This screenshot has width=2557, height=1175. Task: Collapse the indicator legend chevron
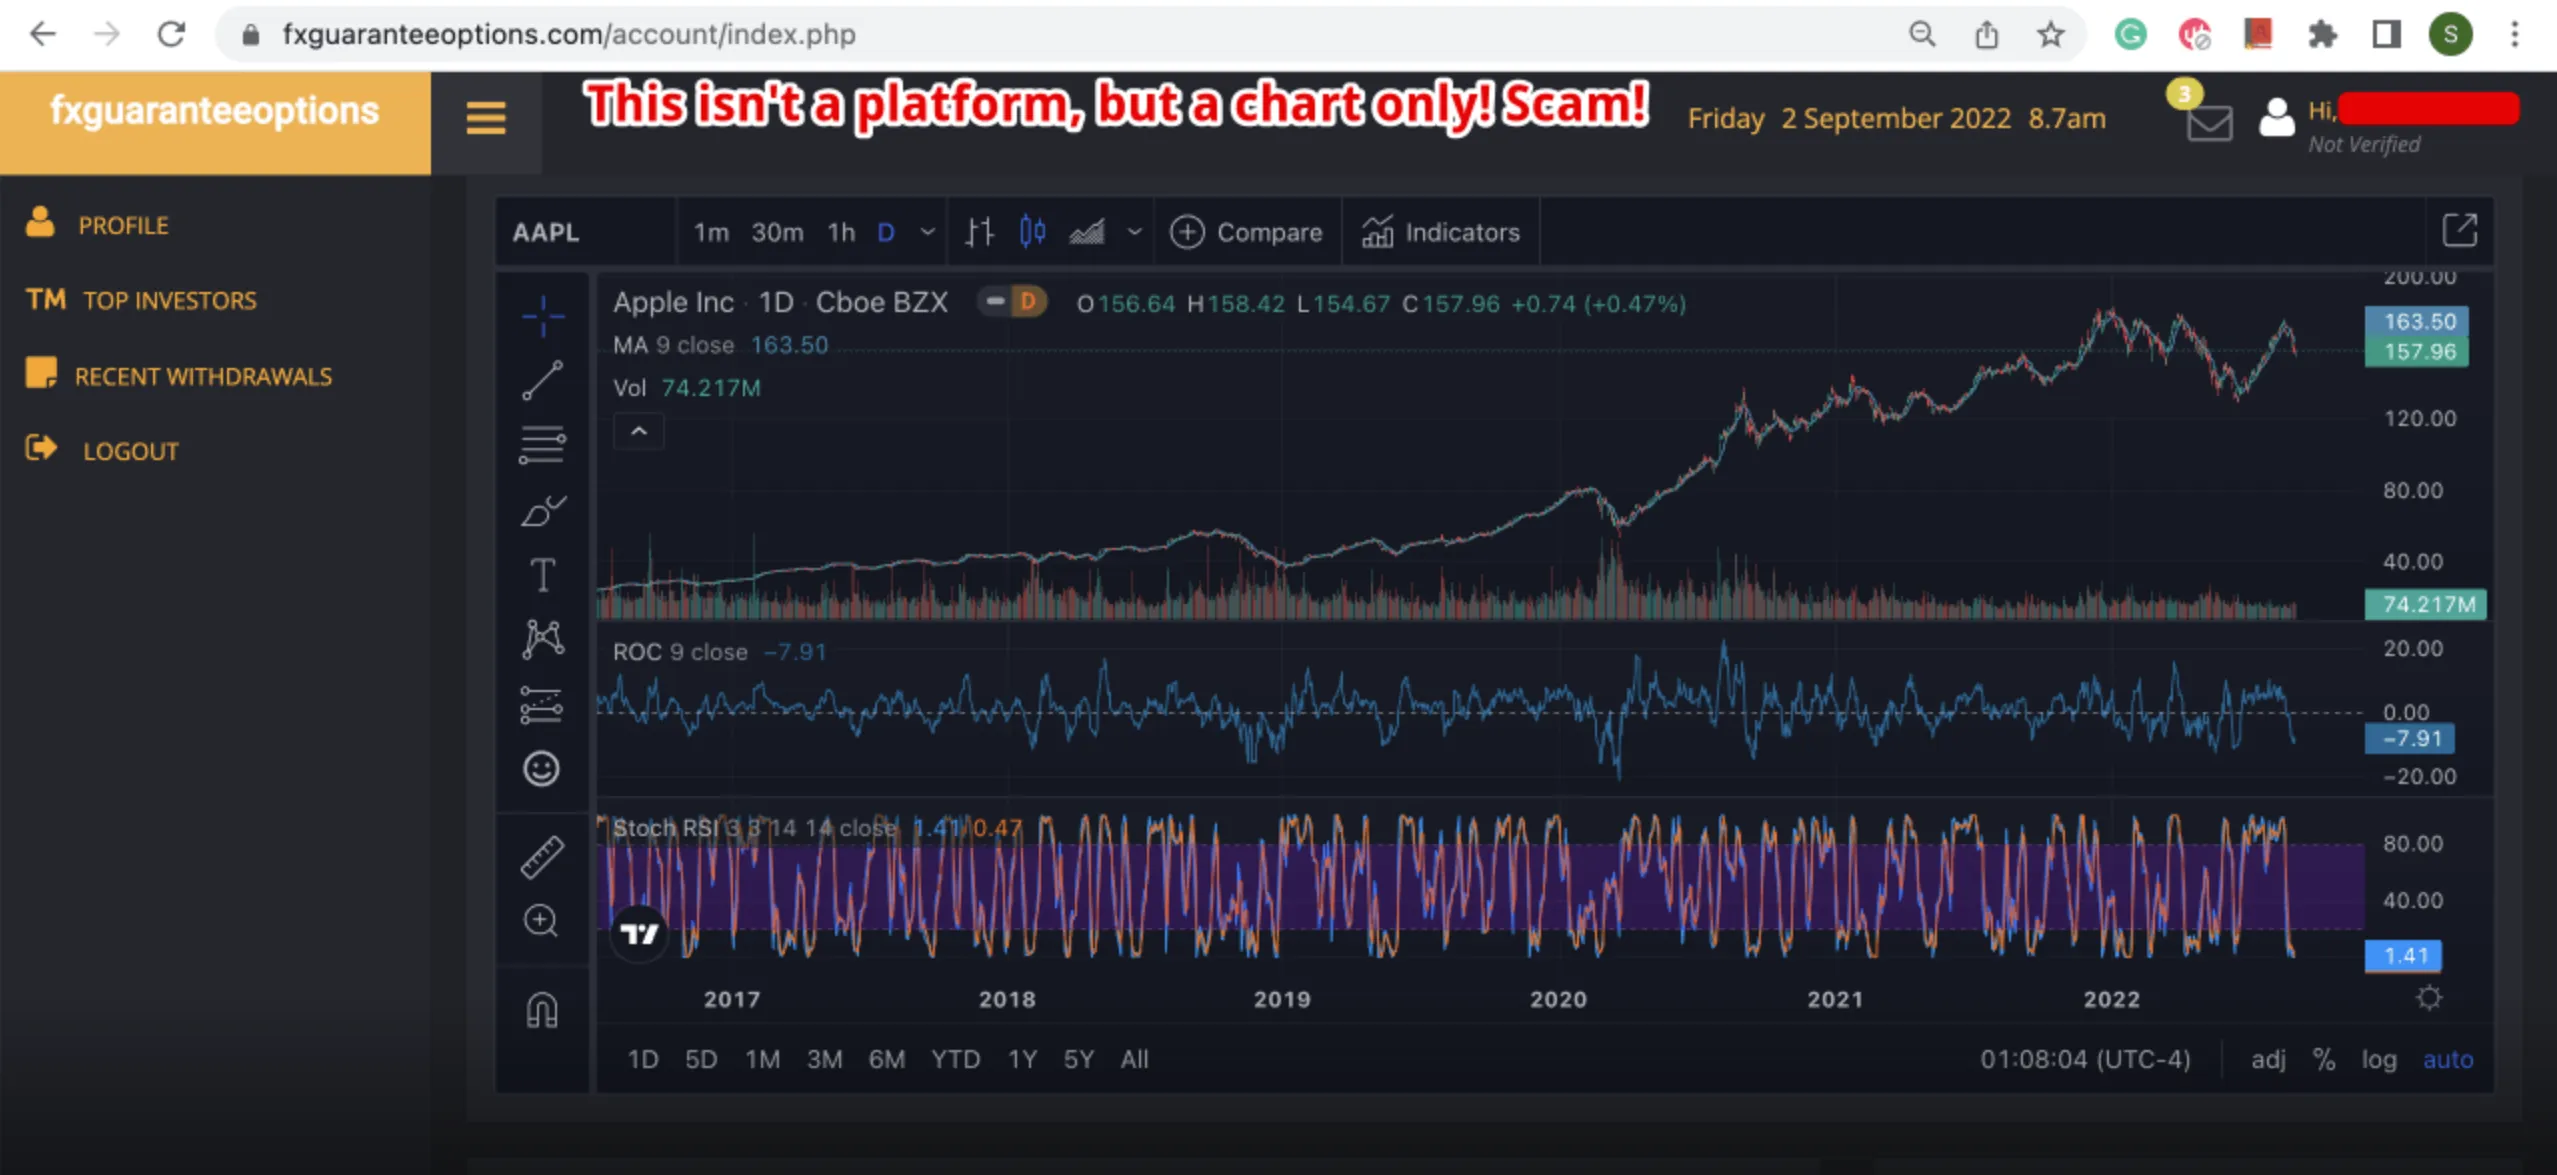click(639, 432)
